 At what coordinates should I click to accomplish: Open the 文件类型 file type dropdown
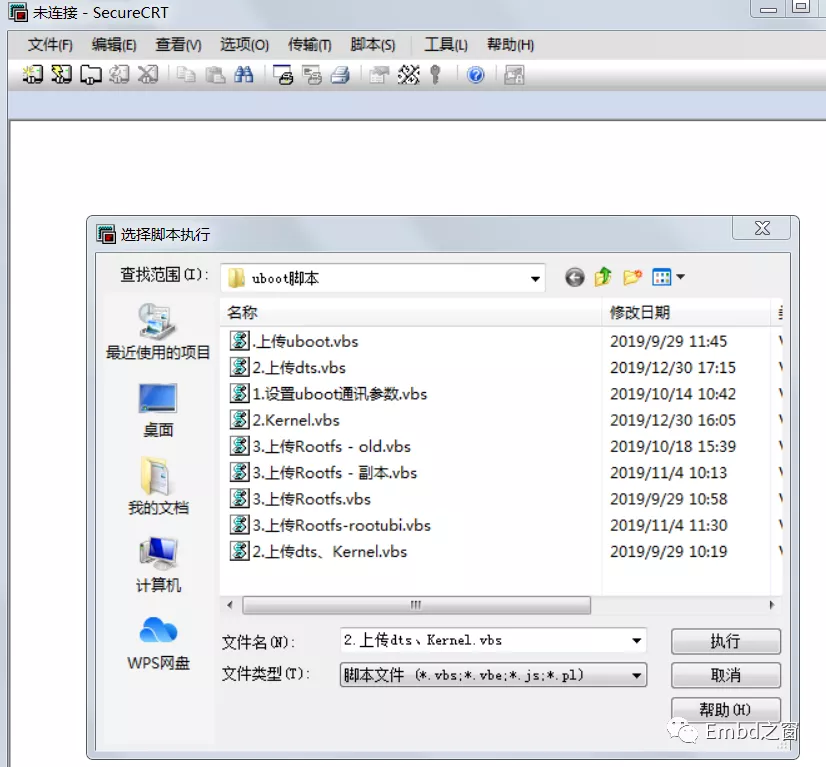[637, 675]
